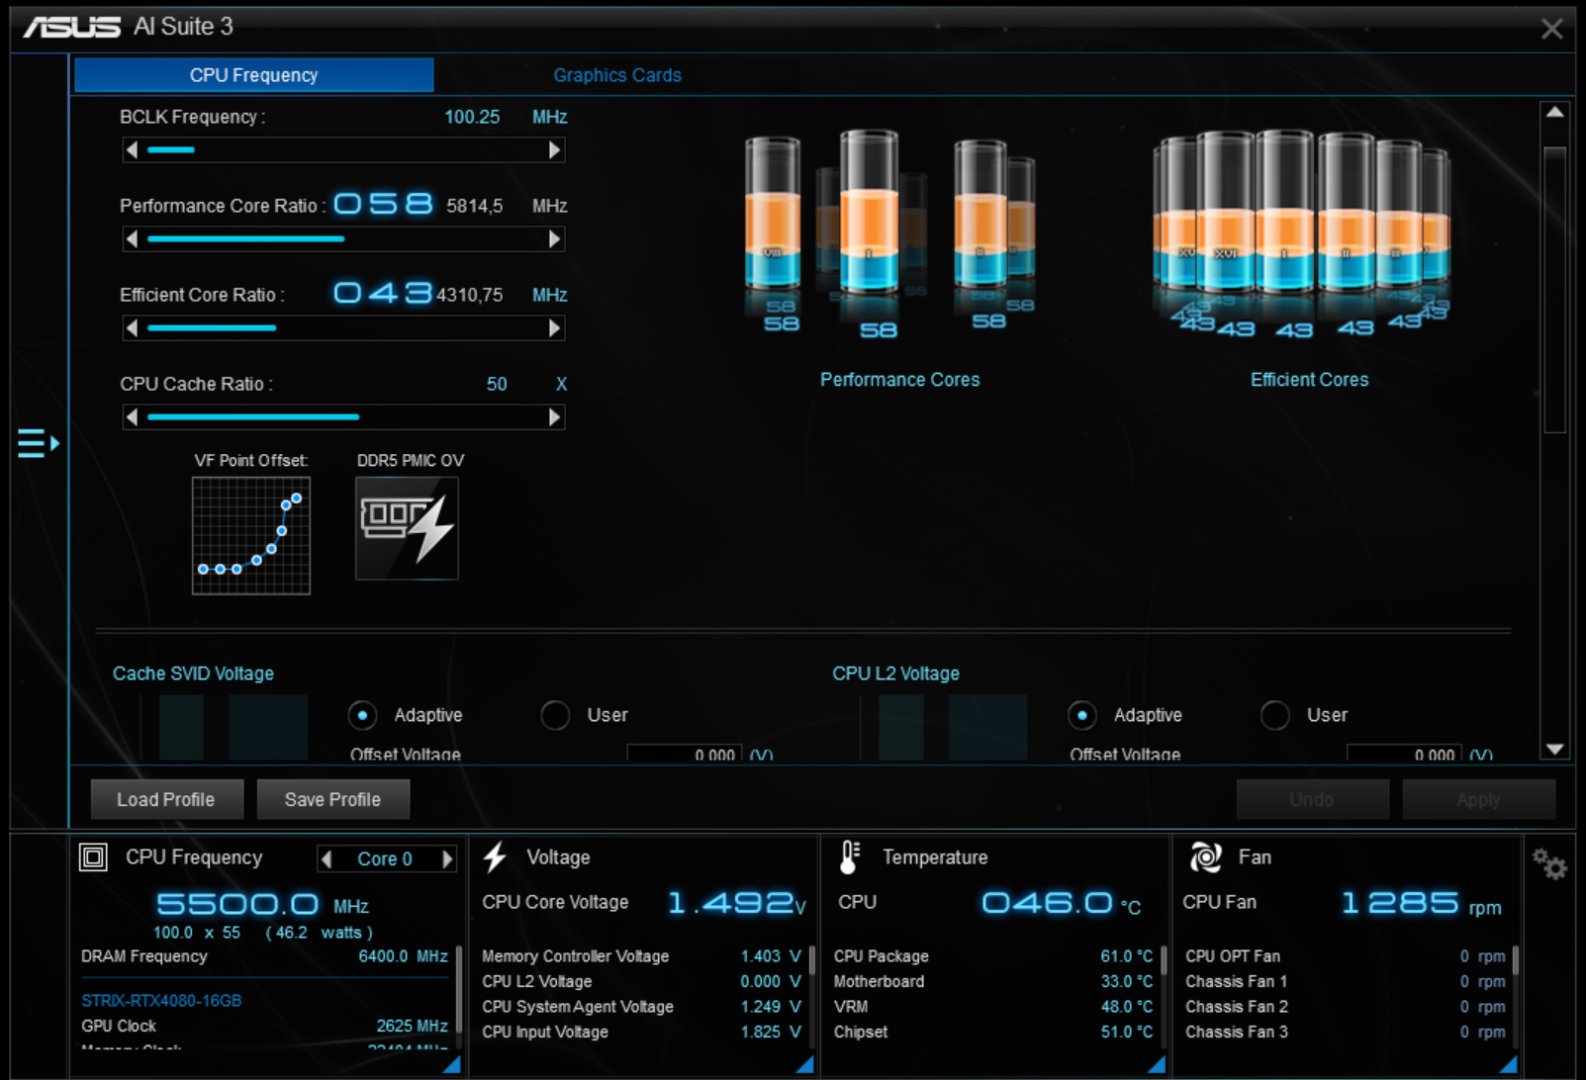Expand the left sidebar menu icon

pos(38,443)
